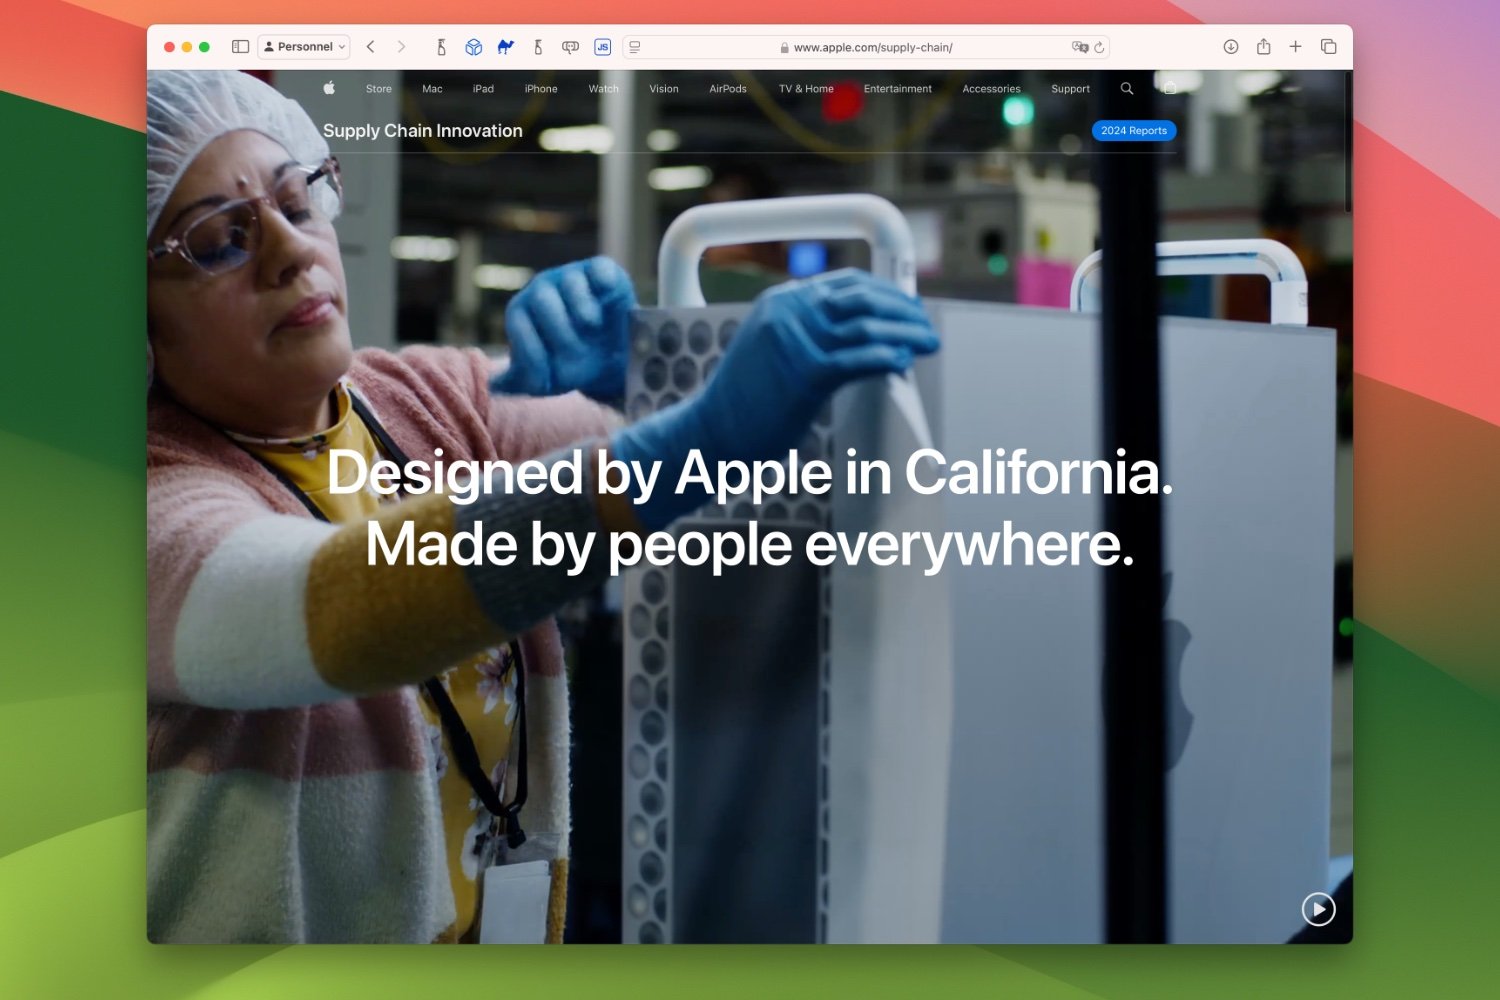
Task: Open the site search magnifier icon
Action: [x=1127, y=88]
